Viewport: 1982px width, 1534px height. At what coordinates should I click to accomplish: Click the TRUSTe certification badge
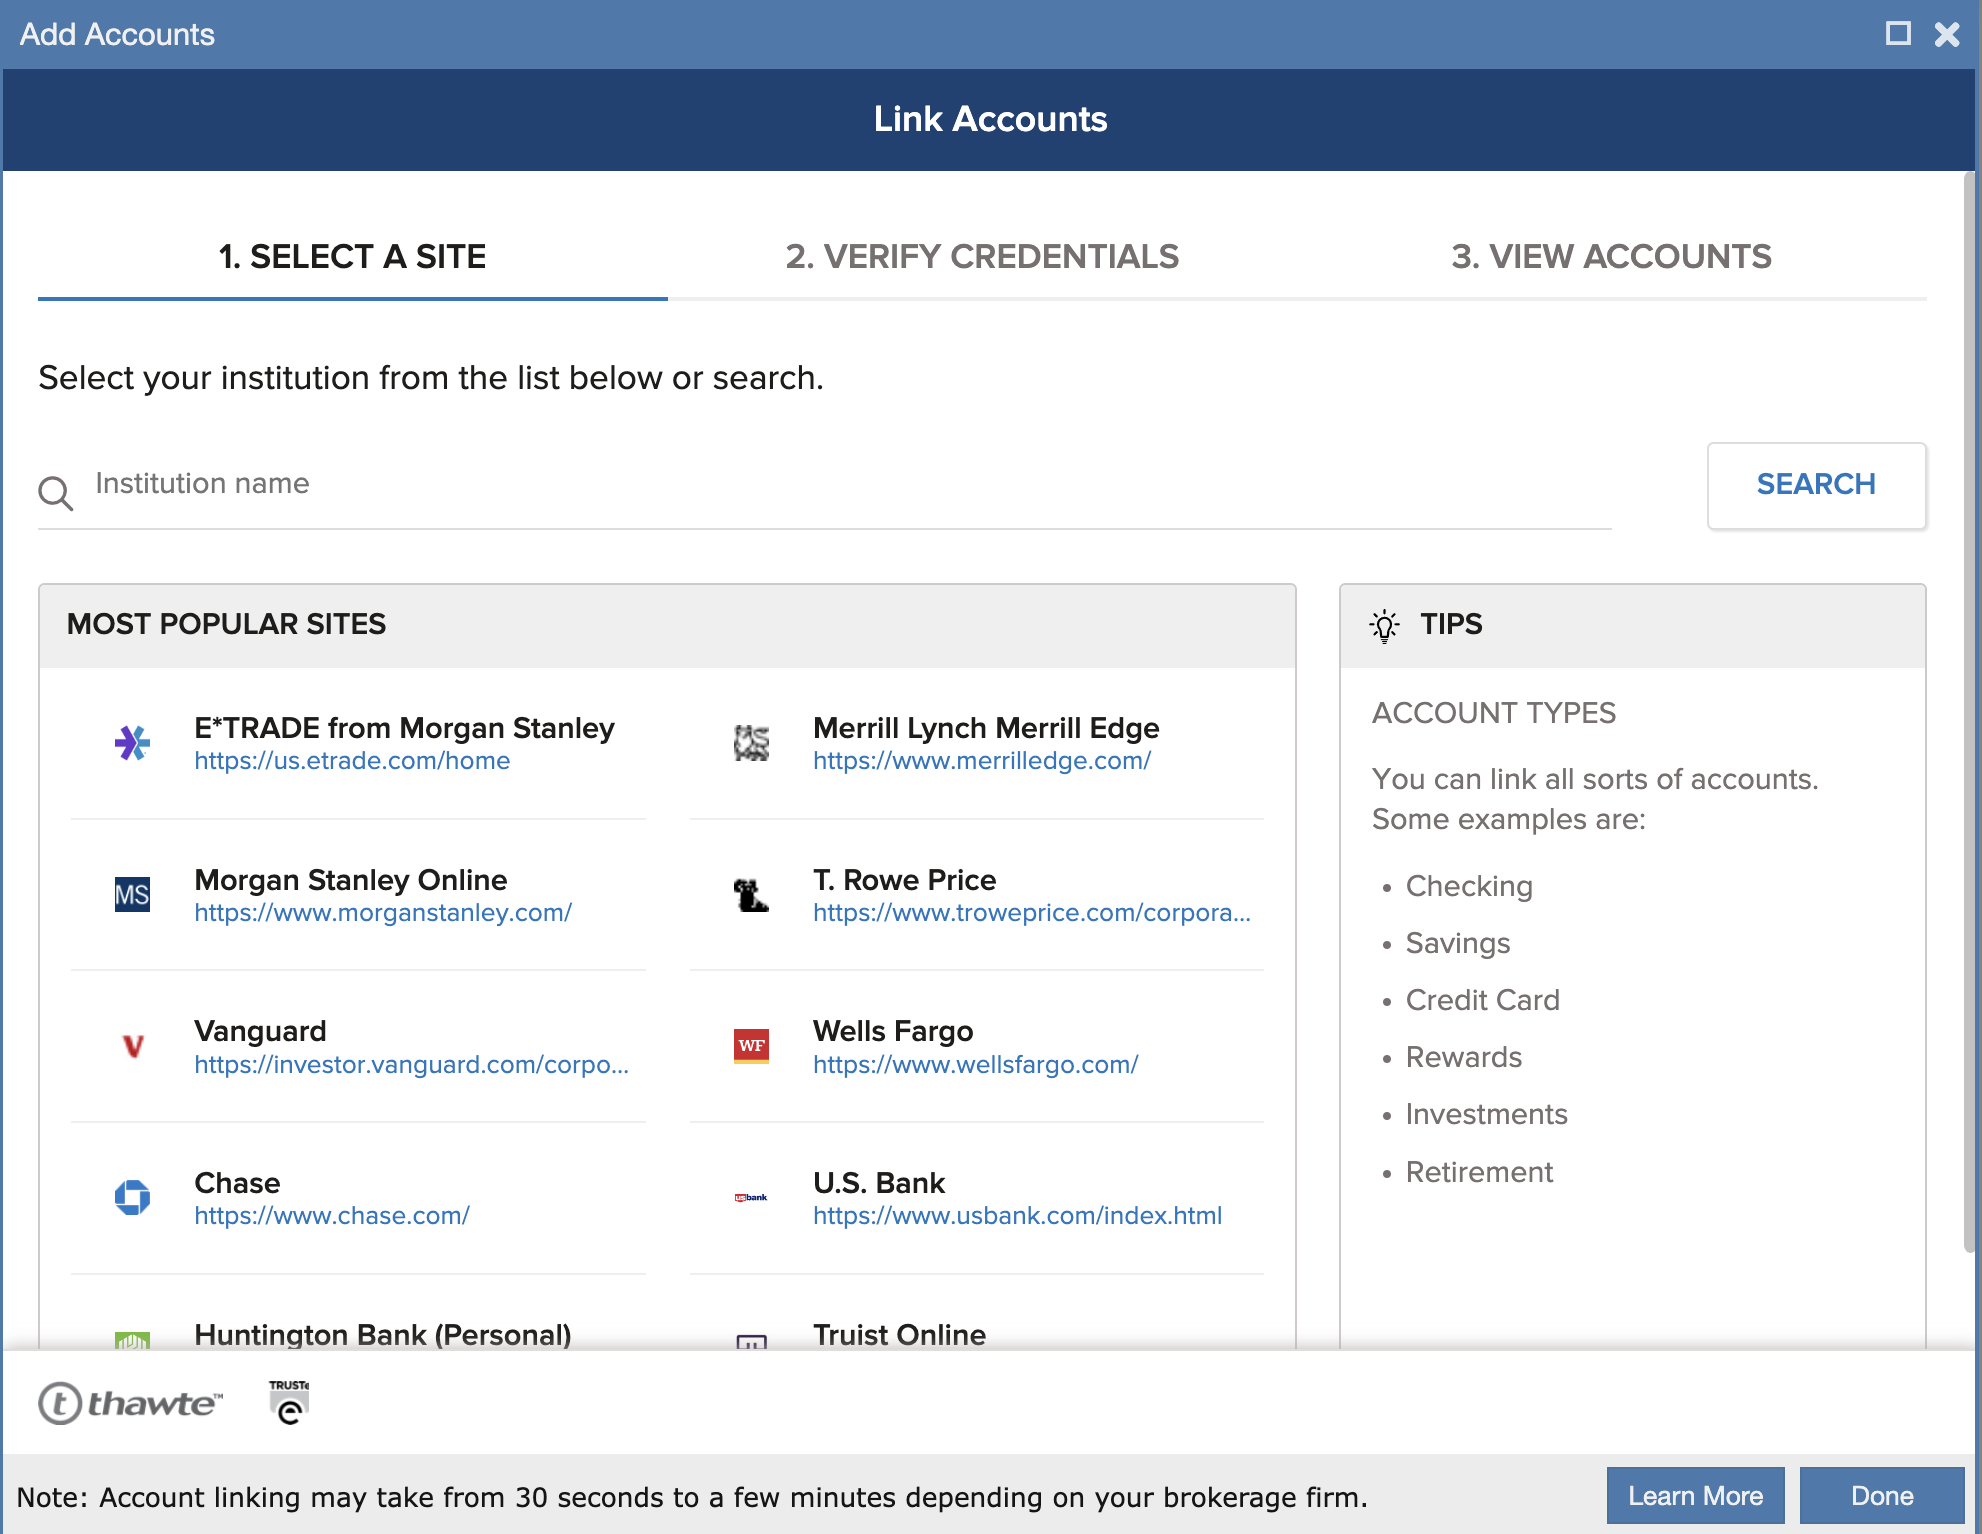pyautogui.click(x=288, y=1400)
